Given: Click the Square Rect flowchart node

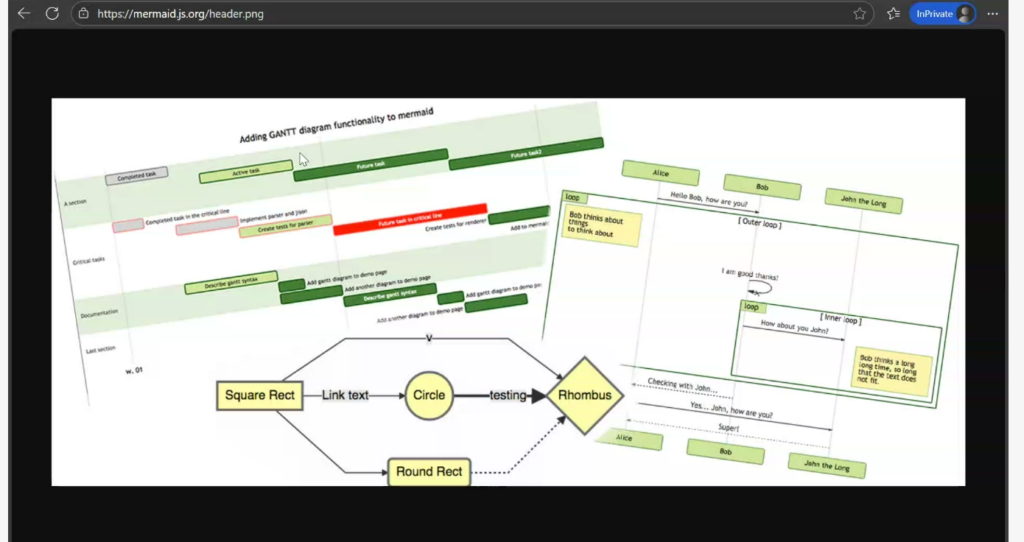Looking at the screenshot, I should pyautogui.click(x=259, y=395).
